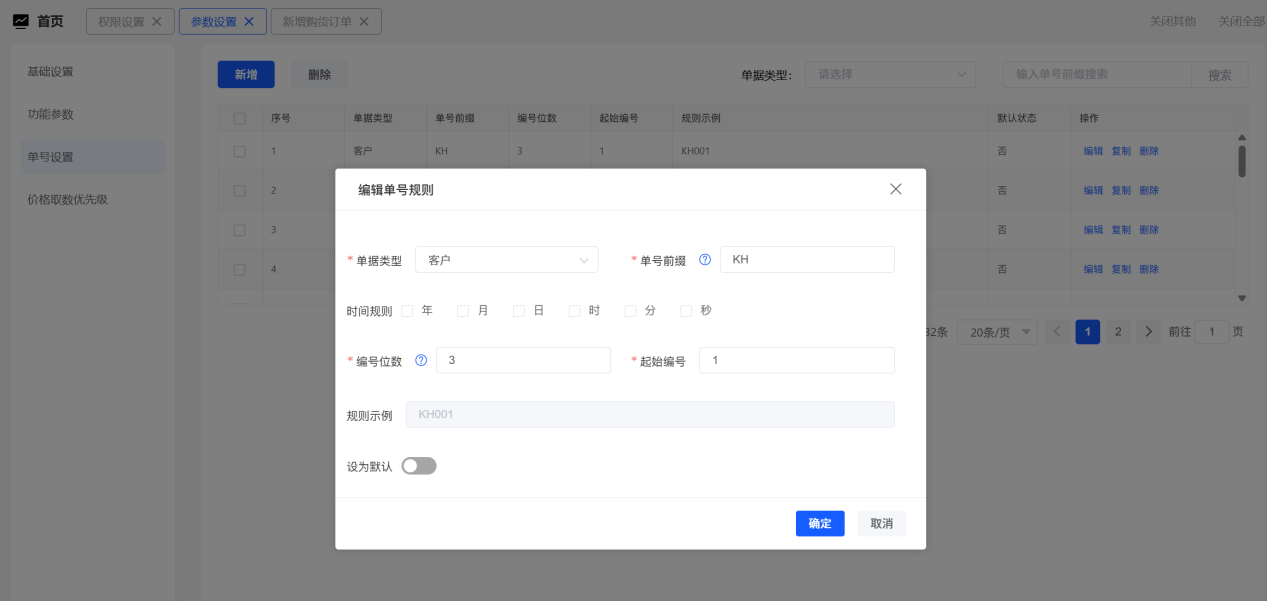1267x601 pixels.
Task: Close the 权限设置 tab via X icon
Action: tap(156, 21)
